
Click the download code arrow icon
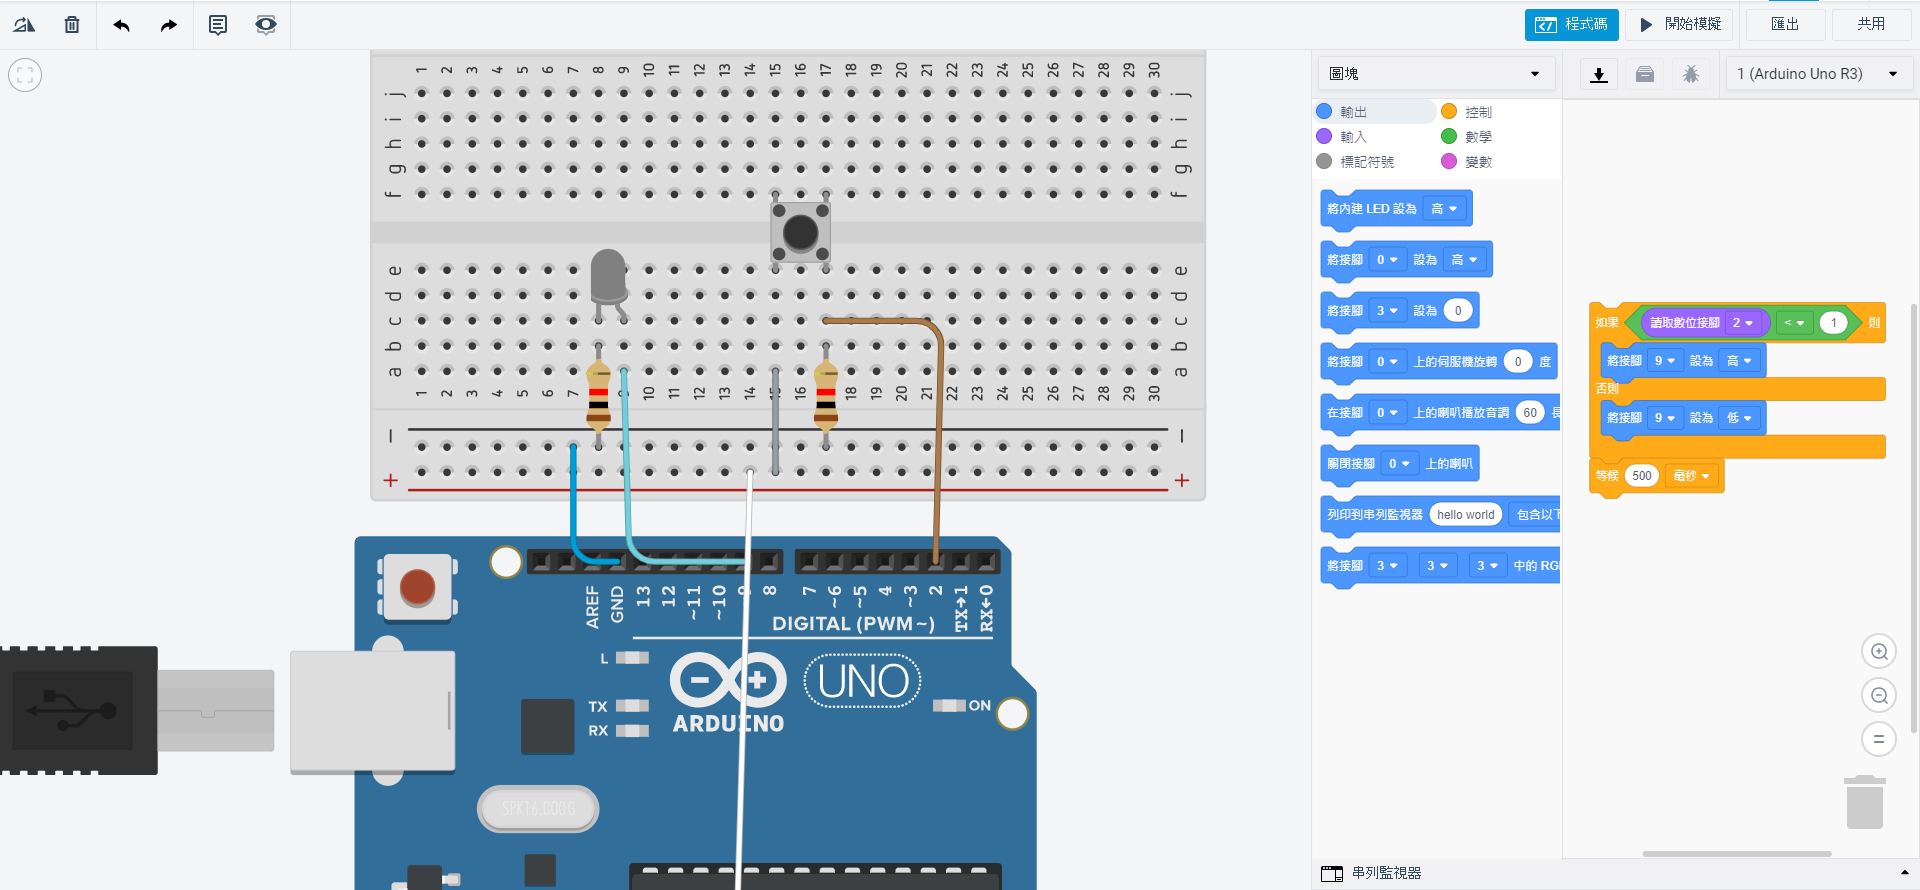click(1598, 75)
